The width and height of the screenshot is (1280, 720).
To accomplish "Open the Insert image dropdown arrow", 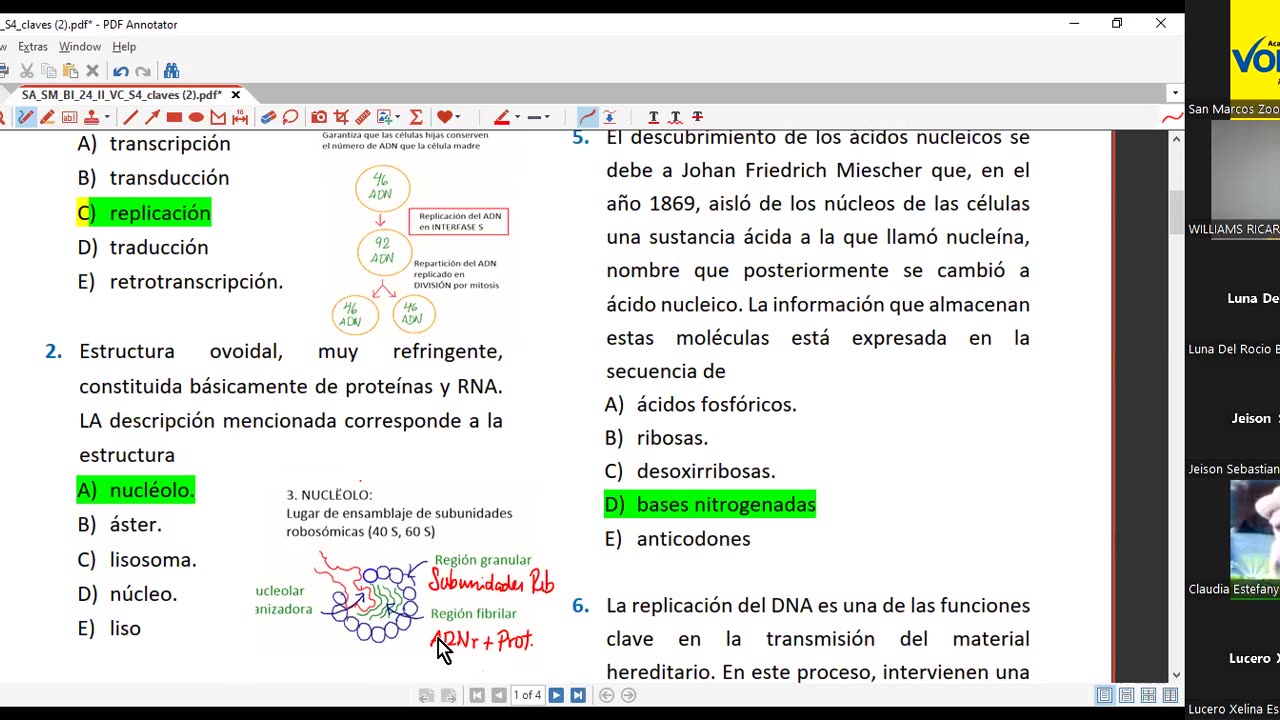I will [398, 117].
